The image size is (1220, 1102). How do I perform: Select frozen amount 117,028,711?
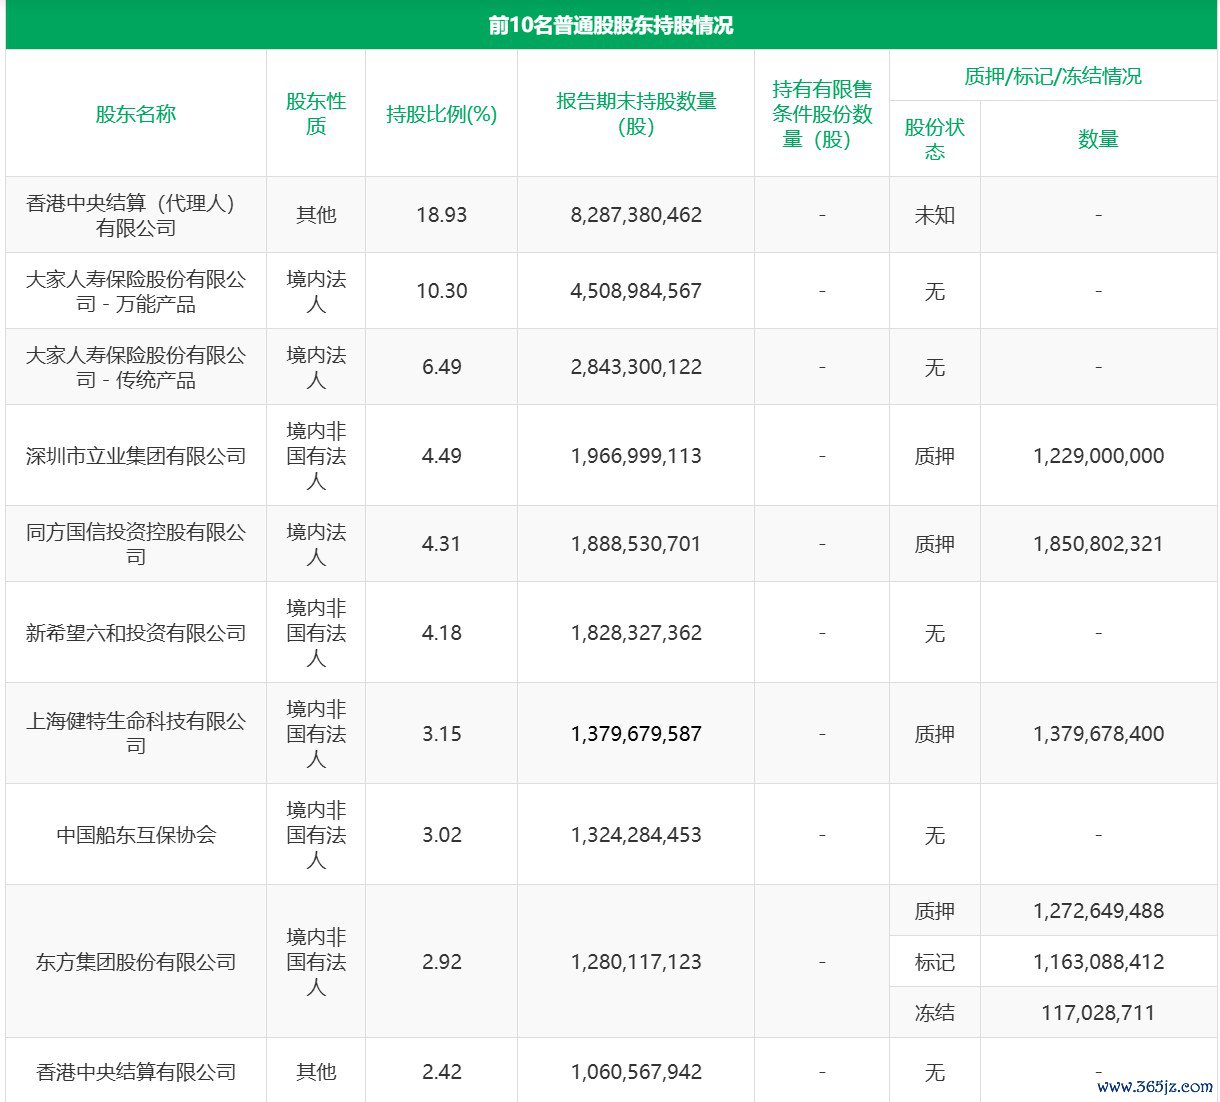pyautogui.click(x=1098, y=1013)
